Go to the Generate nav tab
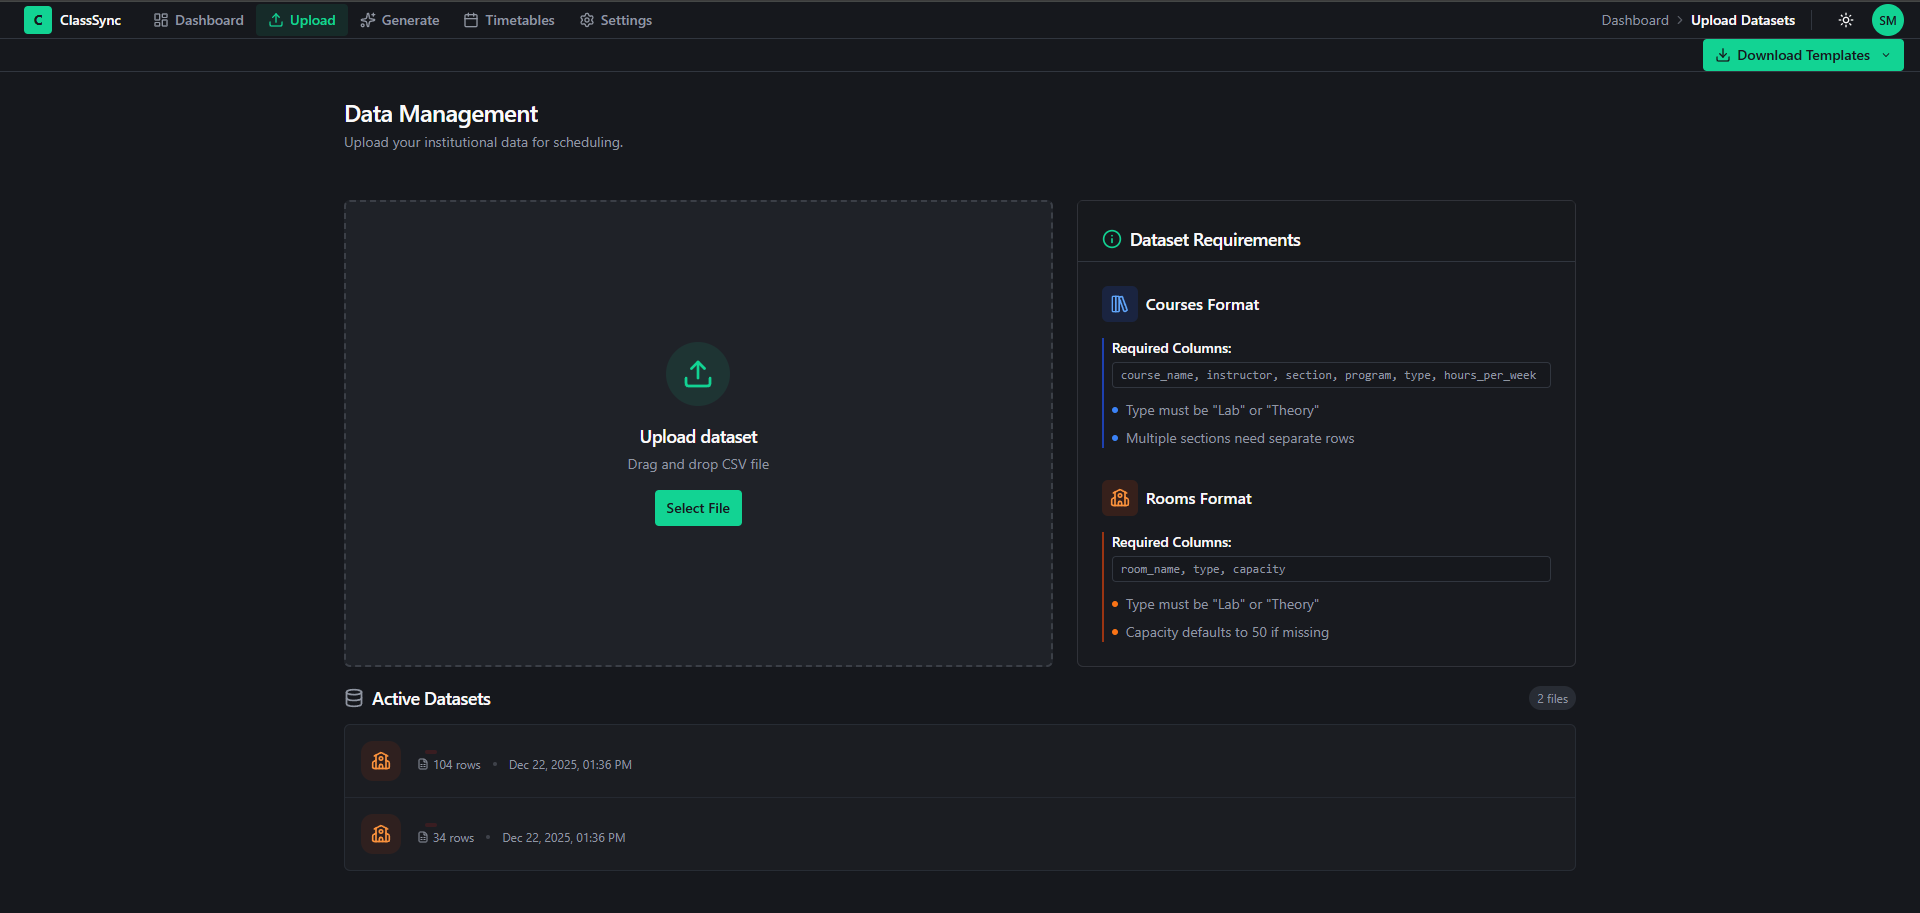This screenshot has height=913, width=1920. [x=400, y=20]
